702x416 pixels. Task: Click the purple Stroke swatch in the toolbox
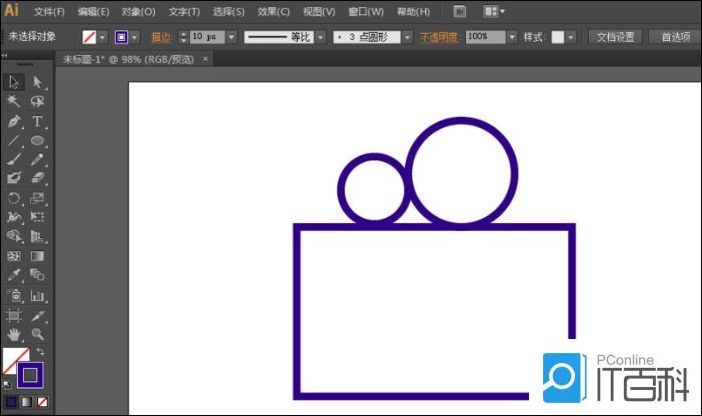pyautogui.click(x=30, y=375)
